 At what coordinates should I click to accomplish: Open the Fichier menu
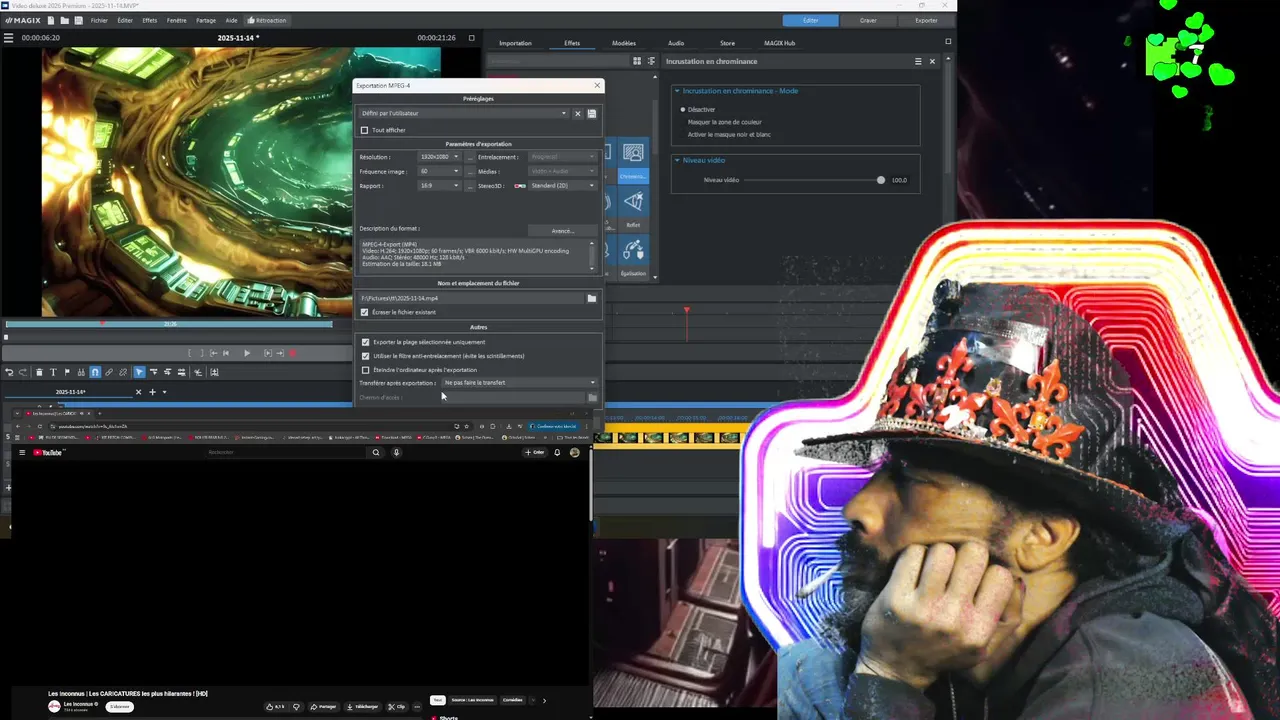click(99, 20)
